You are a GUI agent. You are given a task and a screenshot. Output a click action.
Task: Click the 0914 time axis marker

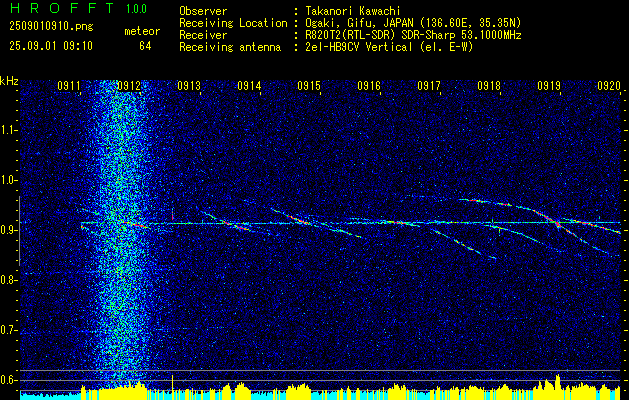[x=249, y=85]
